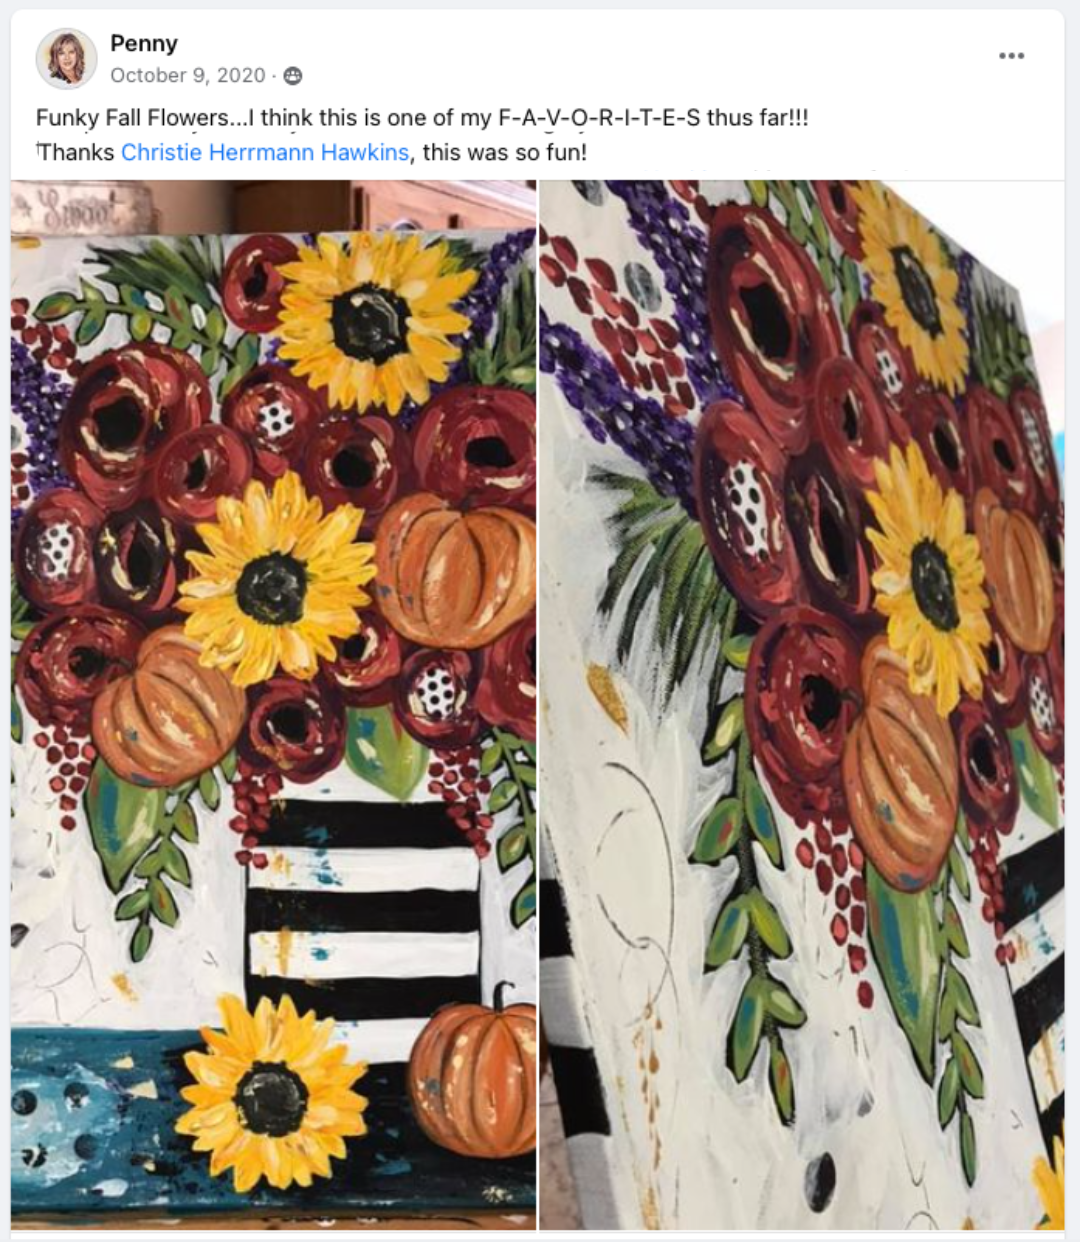Click the post audience privacy icon
The height and width of the screenshot is (1242, 1080).
pyautogui.click(x=293, y=76)
